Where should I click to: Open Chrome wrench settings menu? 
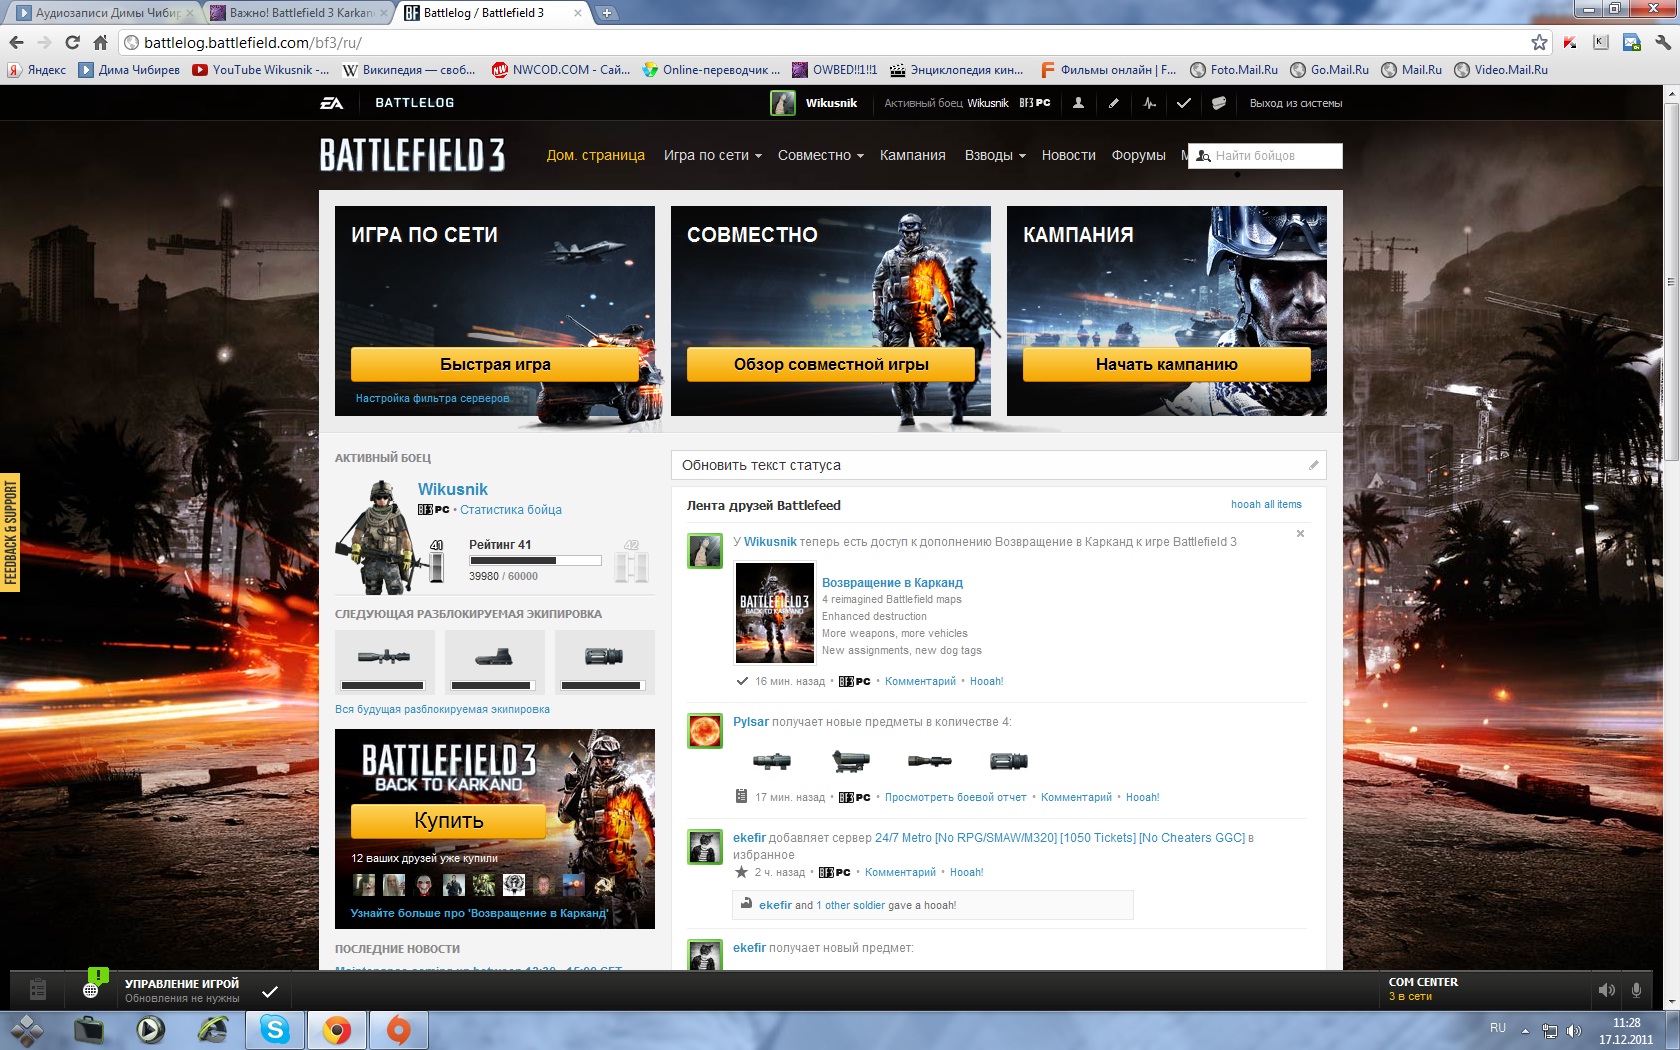[1663, 42]
